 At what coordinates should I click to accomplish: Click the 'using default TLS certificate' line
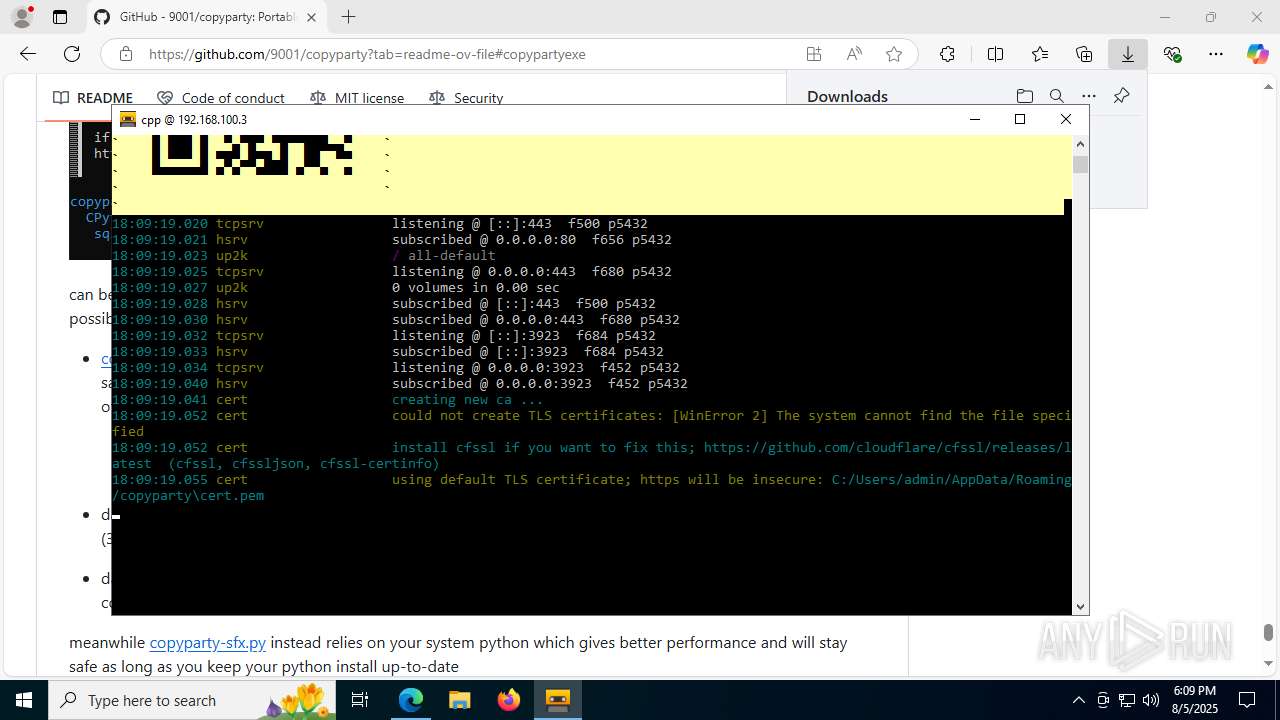tap(591, 487)
